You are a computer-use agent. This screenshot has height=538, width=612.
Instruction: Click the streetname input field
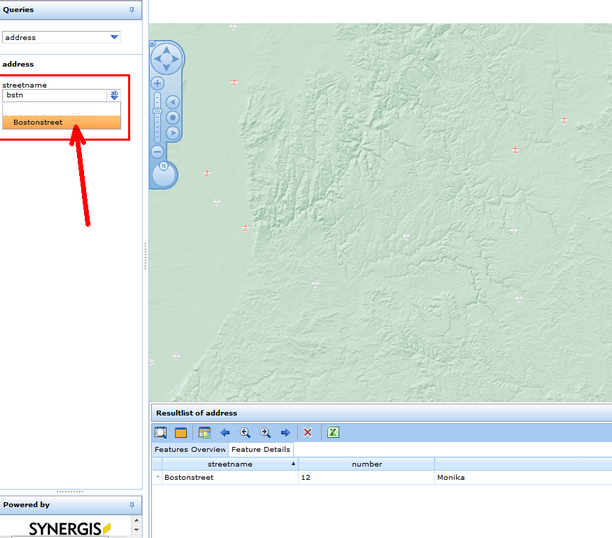(55, 95)
